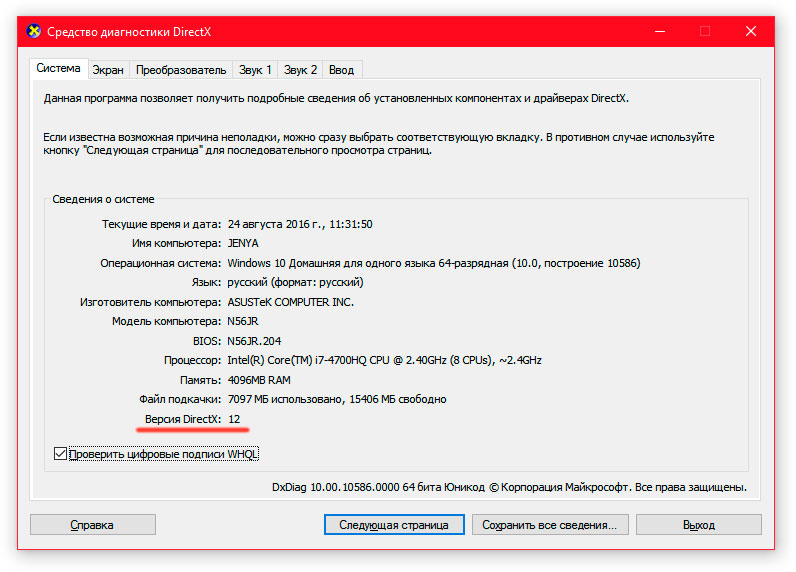Click the DirectX version value 12
The width and height of the screenshot is (796, 572).
click(234, 419)
